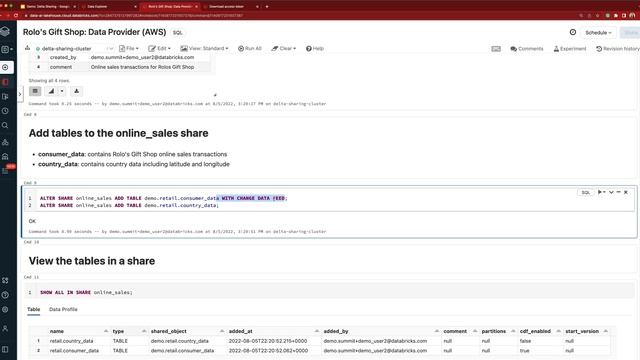This screenshot has height=360, width=640.
Task: Open Partner Connect icon in sidebar
Action: pyautogui.click(x=5, y=280)
